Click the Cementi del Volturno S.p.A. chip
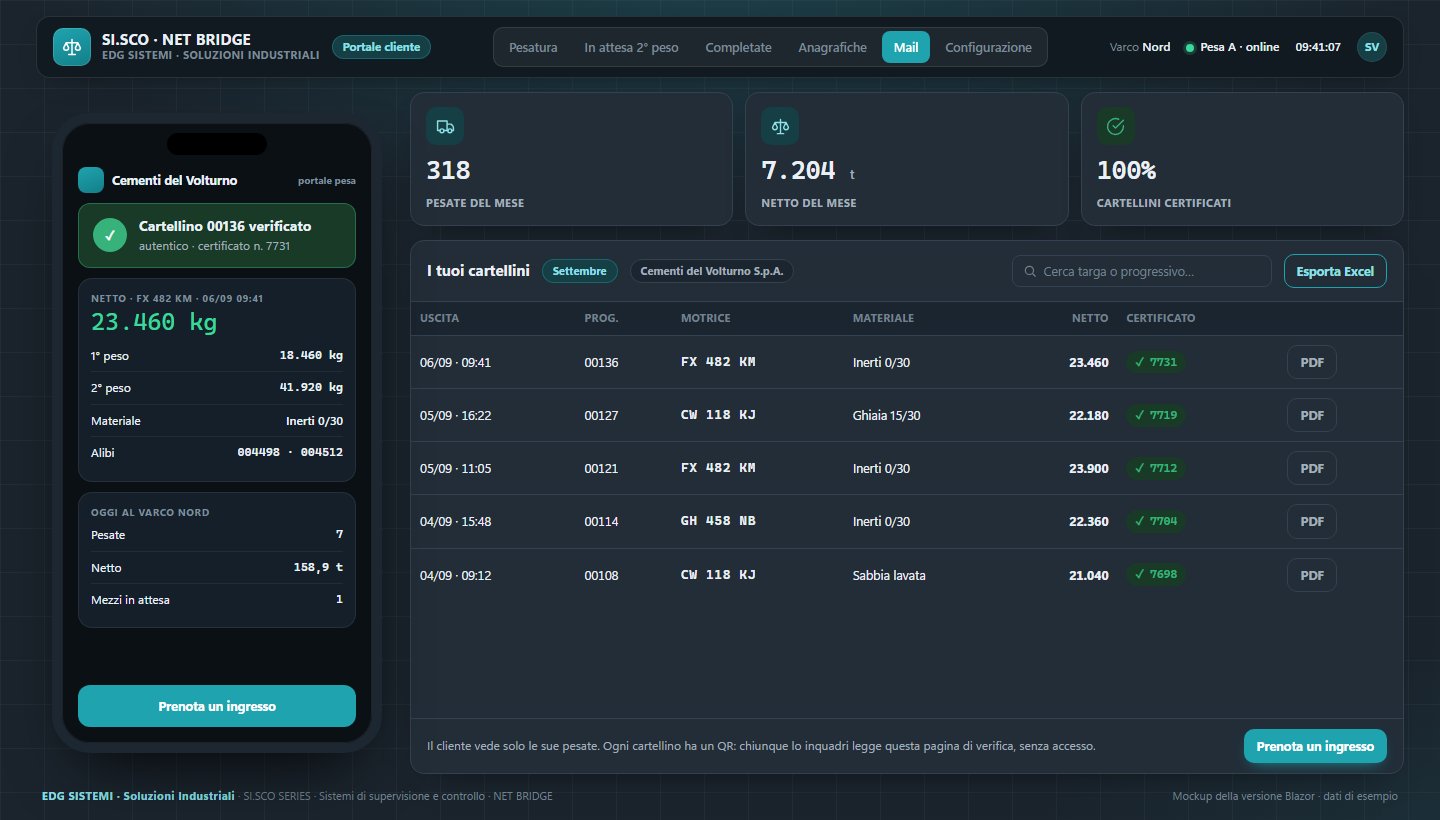 [712, 271]
